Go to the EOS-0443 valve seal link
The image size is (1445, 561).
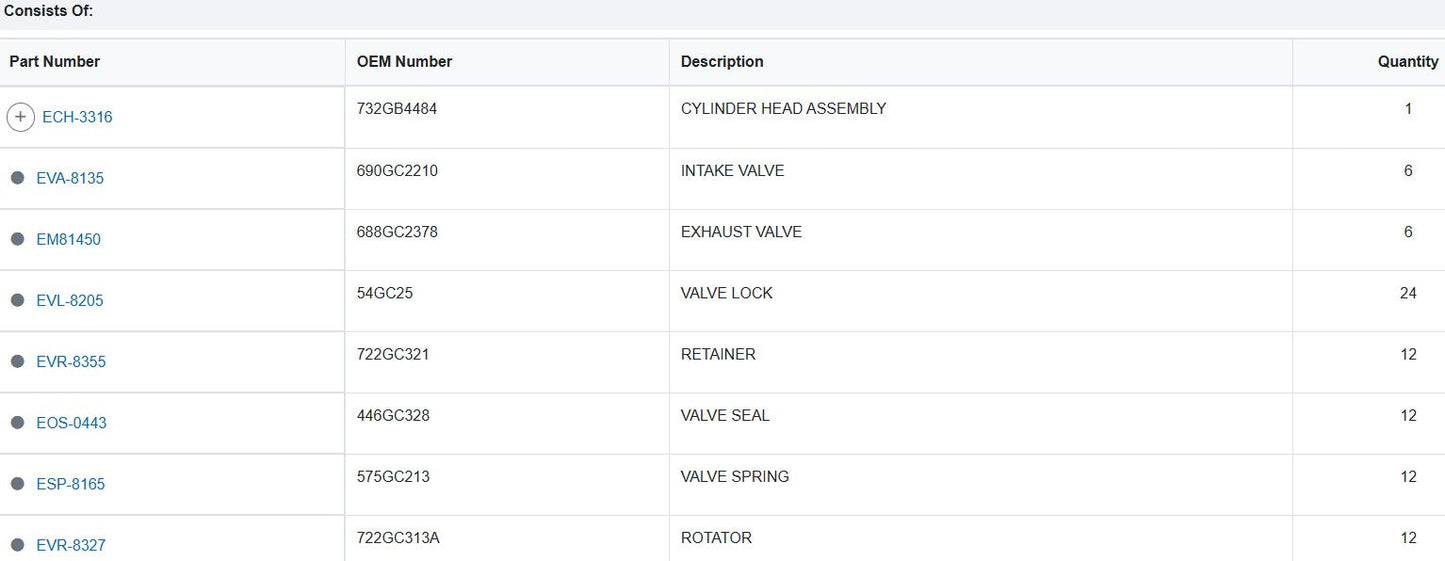pyautogui.click(x=71, y=422)
